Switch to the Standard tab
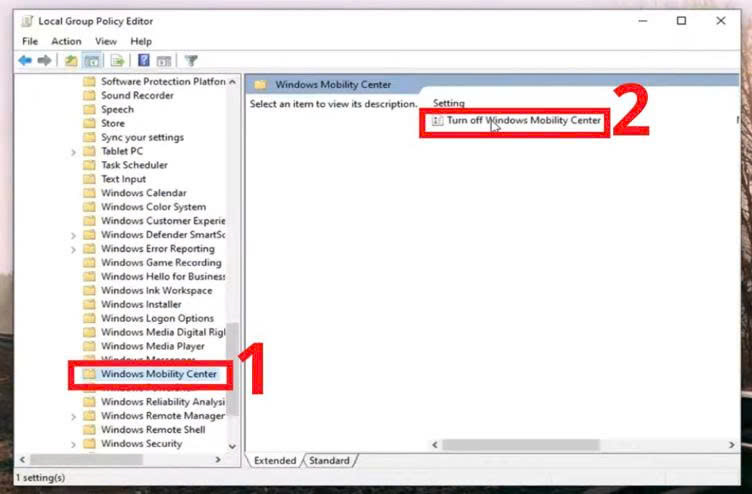The image size is (752, 494). [329, 461]
